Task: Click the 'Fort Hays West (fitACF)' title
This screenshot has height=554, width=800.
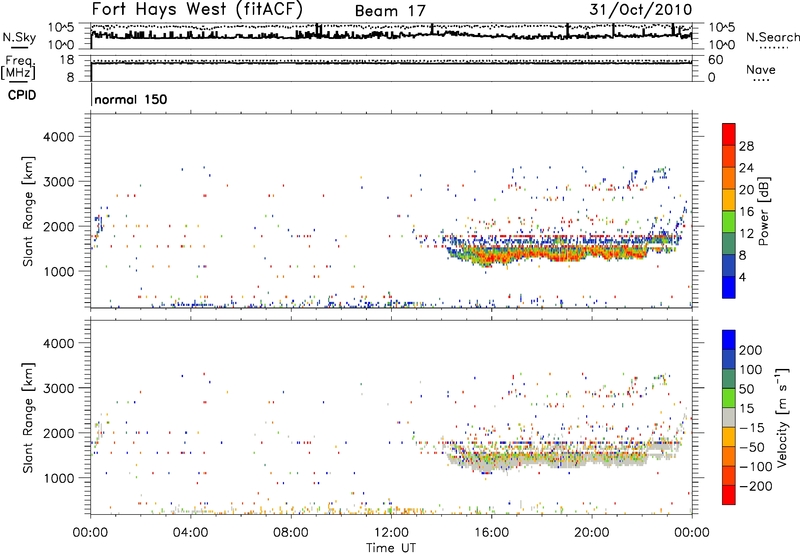Action: [x=197, y=9]
